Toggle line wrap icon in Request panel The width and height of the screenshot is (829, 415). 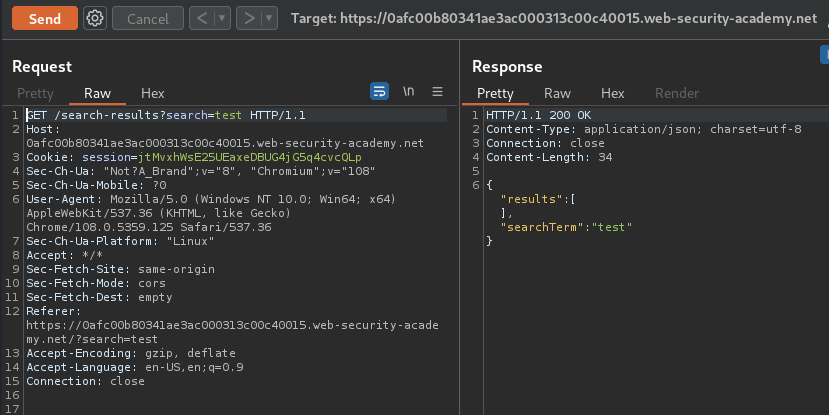[380, 91]
